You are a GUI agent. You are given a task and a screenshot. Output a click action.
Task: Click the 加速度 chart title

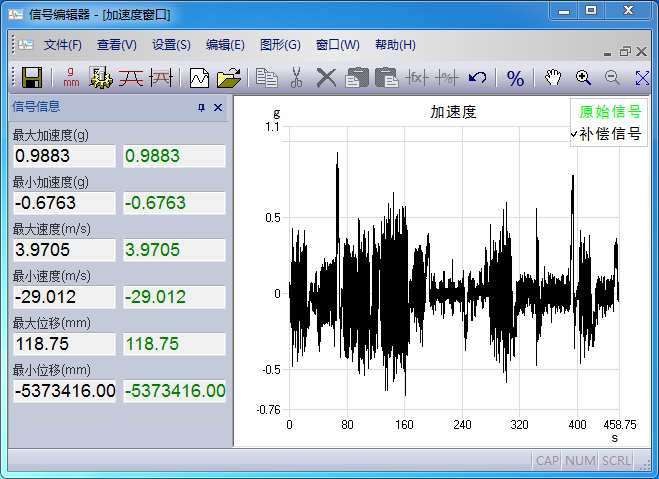453,112
